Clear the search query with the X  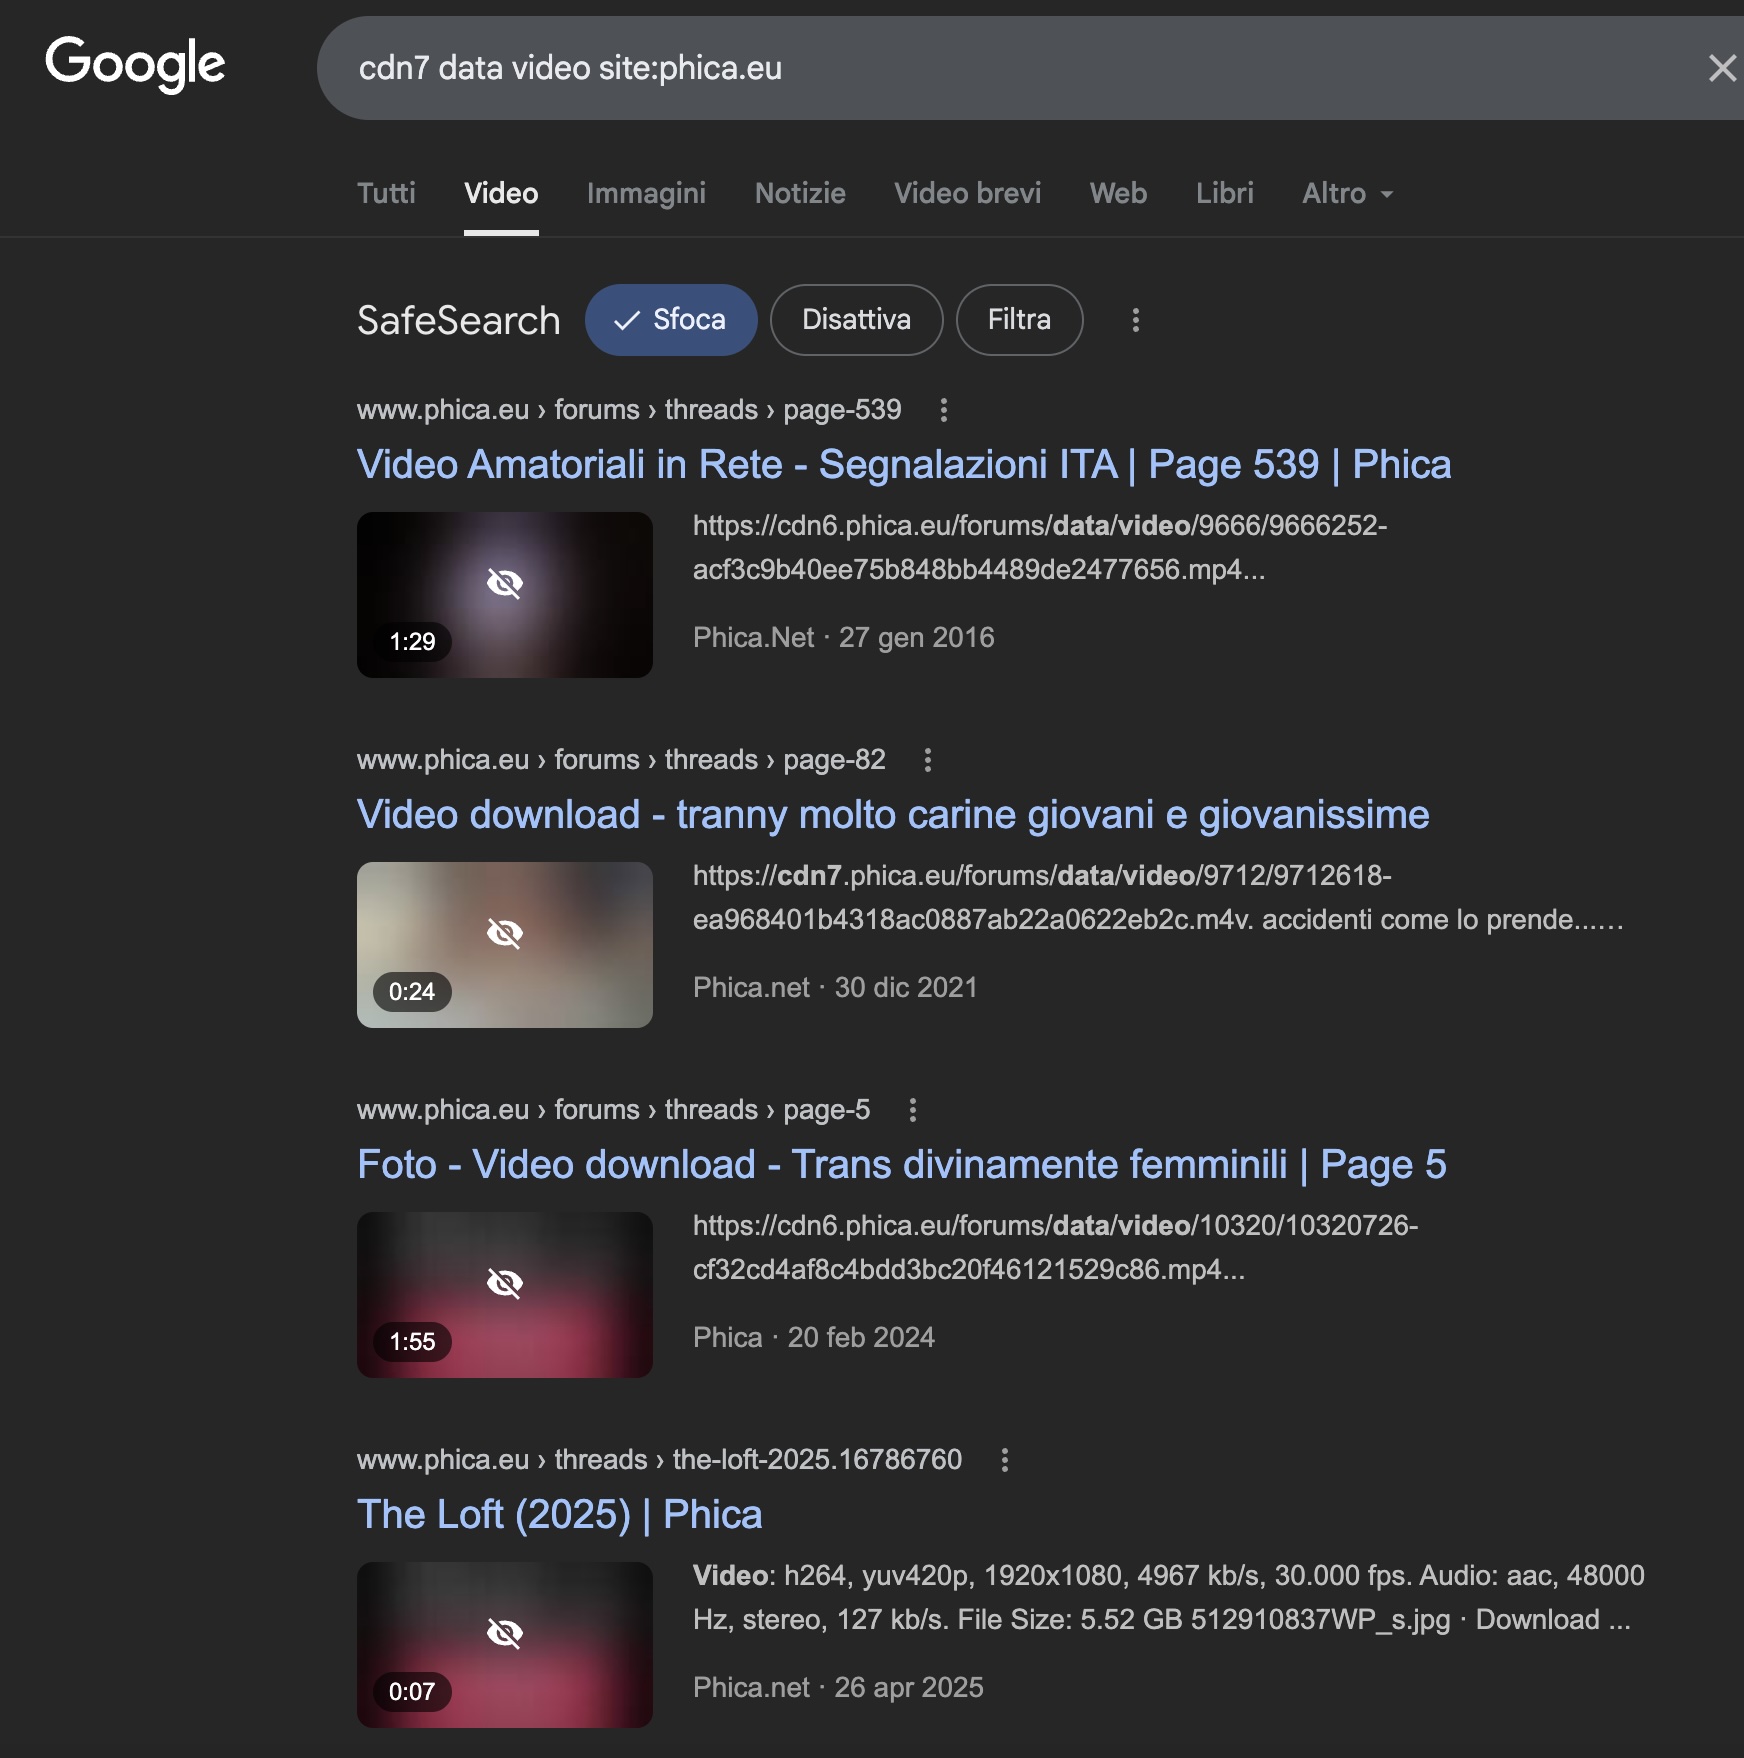point(1720,68)
